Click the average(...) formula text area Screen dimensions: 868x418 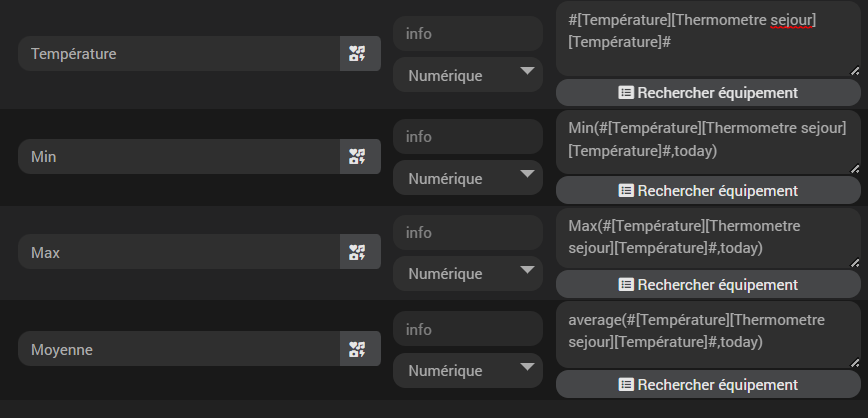(706, 332)
